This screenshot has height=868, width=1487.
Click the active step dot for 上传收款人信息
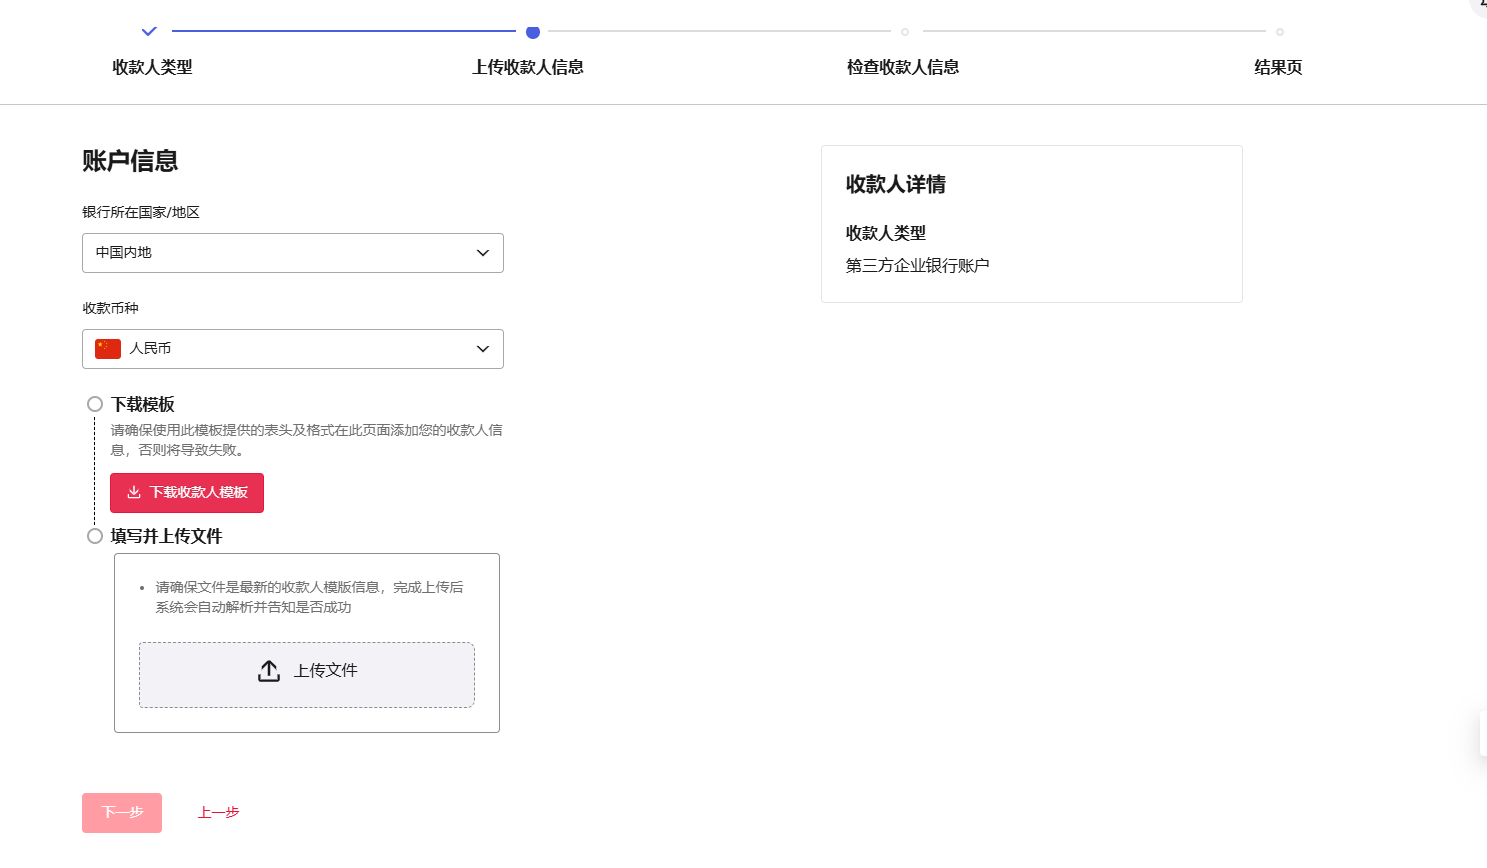pos(533,32)
